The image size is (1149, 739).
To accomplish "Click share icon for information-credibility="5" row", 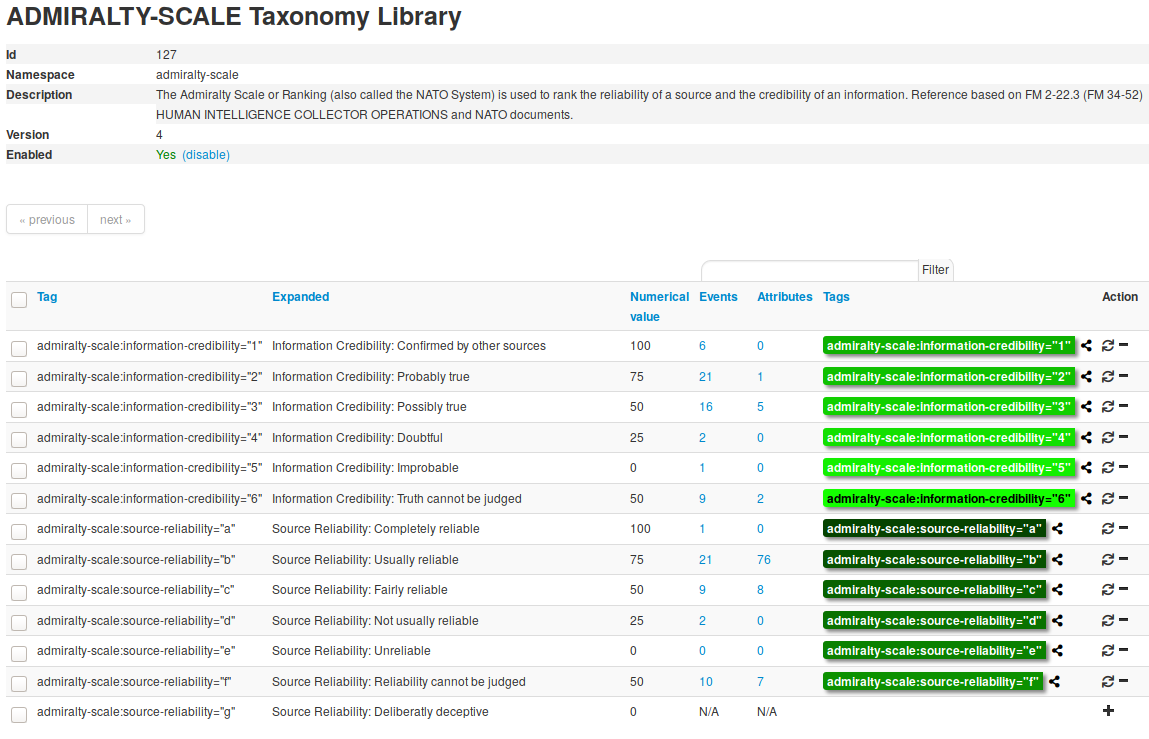I will pos(1086,468).
